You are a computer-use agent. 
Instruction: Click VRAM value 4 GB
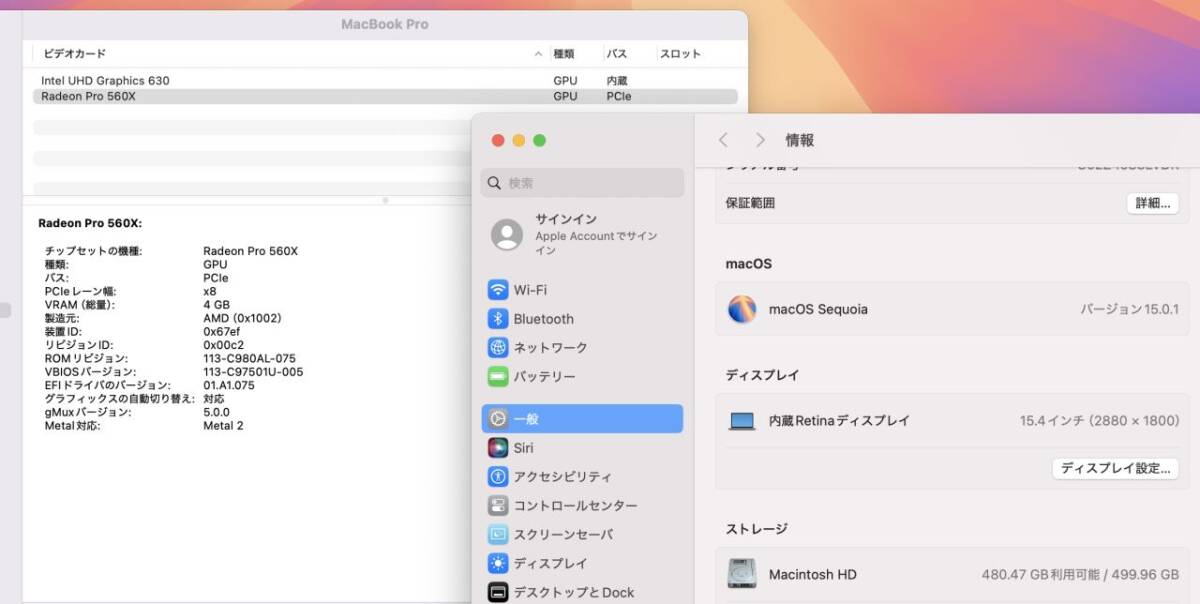216,304
